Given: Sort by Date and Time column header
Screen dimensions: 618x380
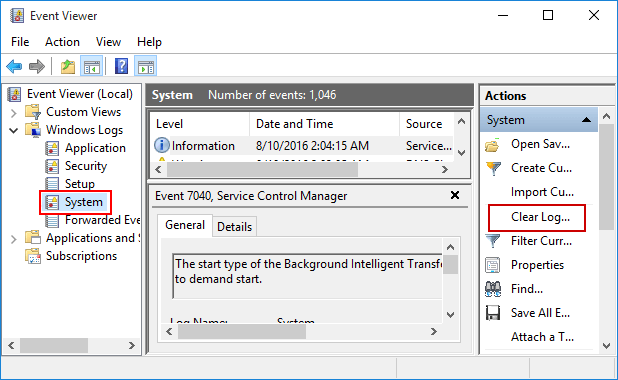Looking at the screenshot, I should tap(325, 124).
